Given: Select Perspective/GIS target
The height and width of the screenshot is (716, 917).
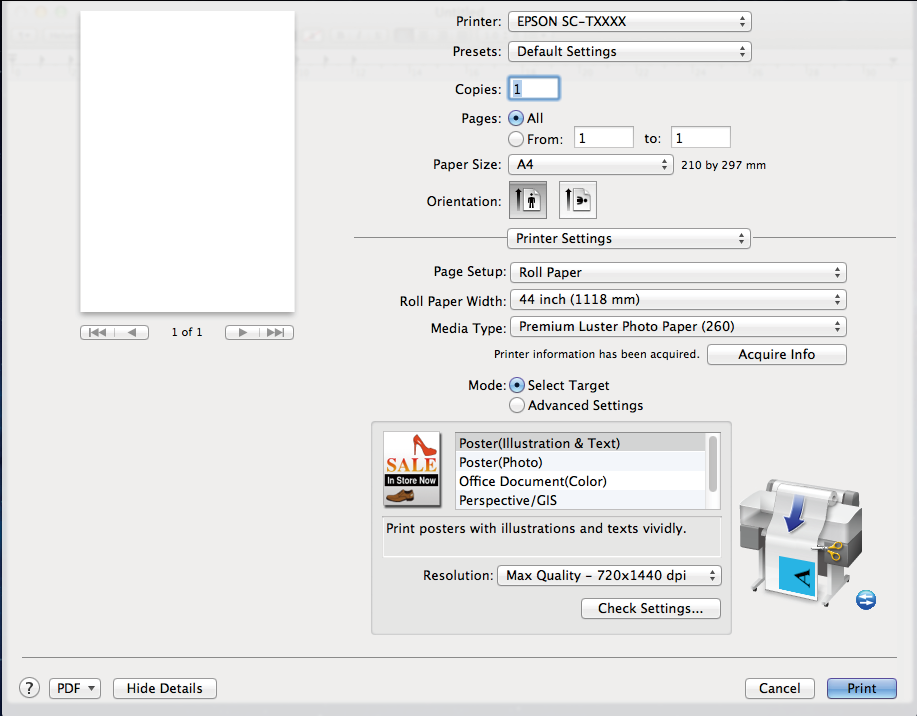Looking at the screenshot, I should (581, 500).
